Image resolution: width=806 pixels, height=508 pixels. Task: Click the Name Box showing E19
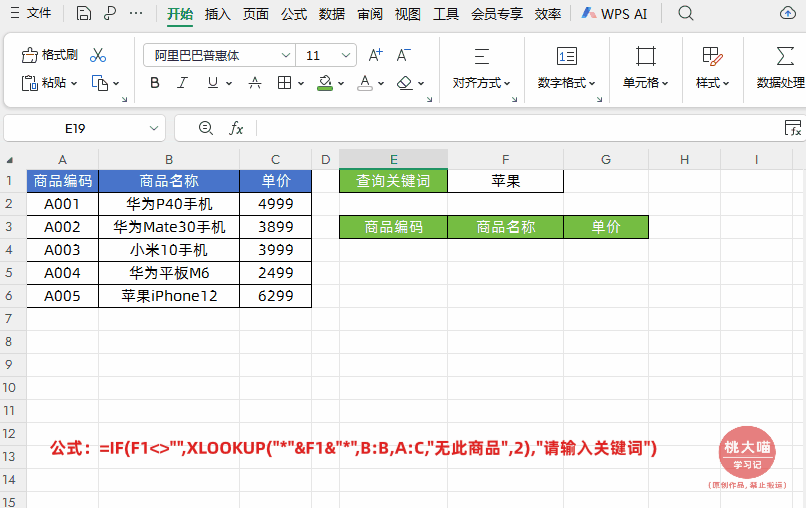(x=75, y=128)
